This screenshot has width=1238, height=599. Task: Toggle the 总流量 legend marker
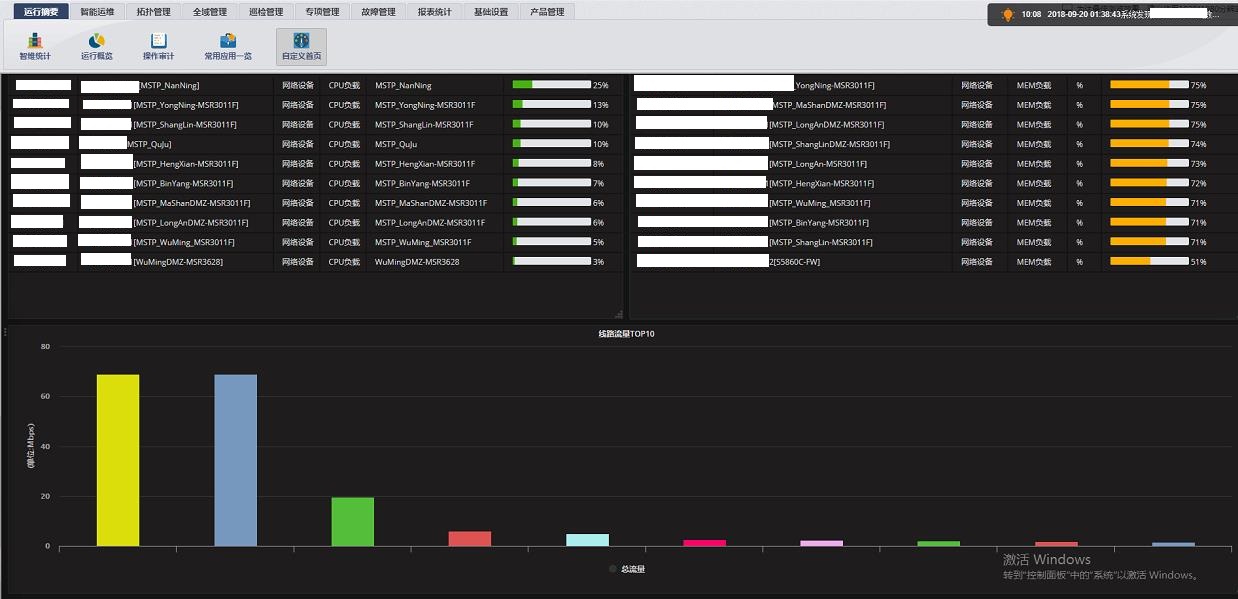click(613, 569)
